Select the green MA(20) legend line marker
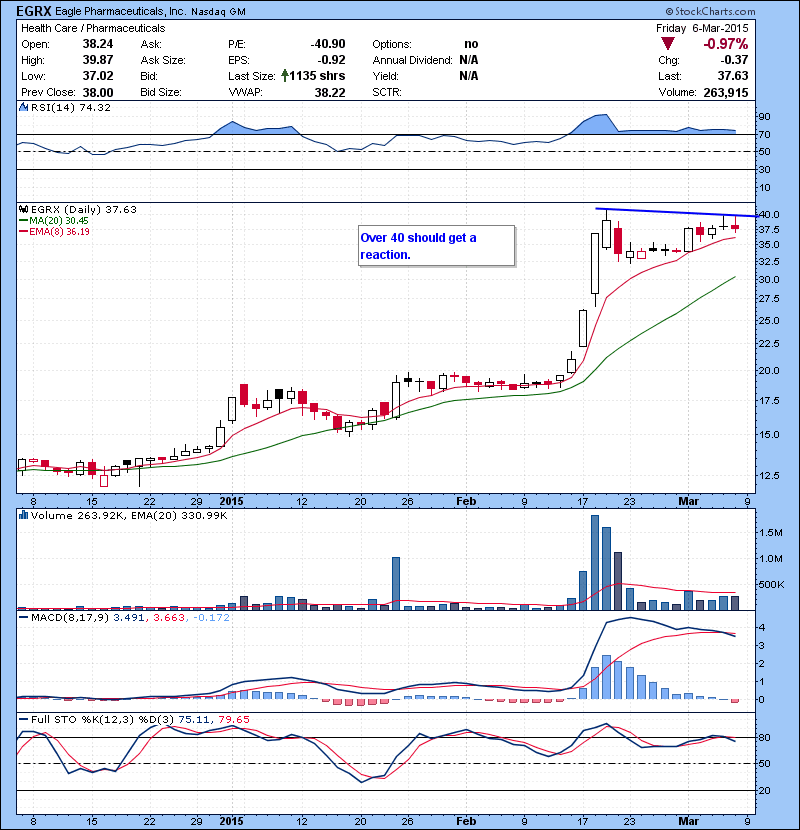Screen dimensions: 800x830 pos(24,221)
